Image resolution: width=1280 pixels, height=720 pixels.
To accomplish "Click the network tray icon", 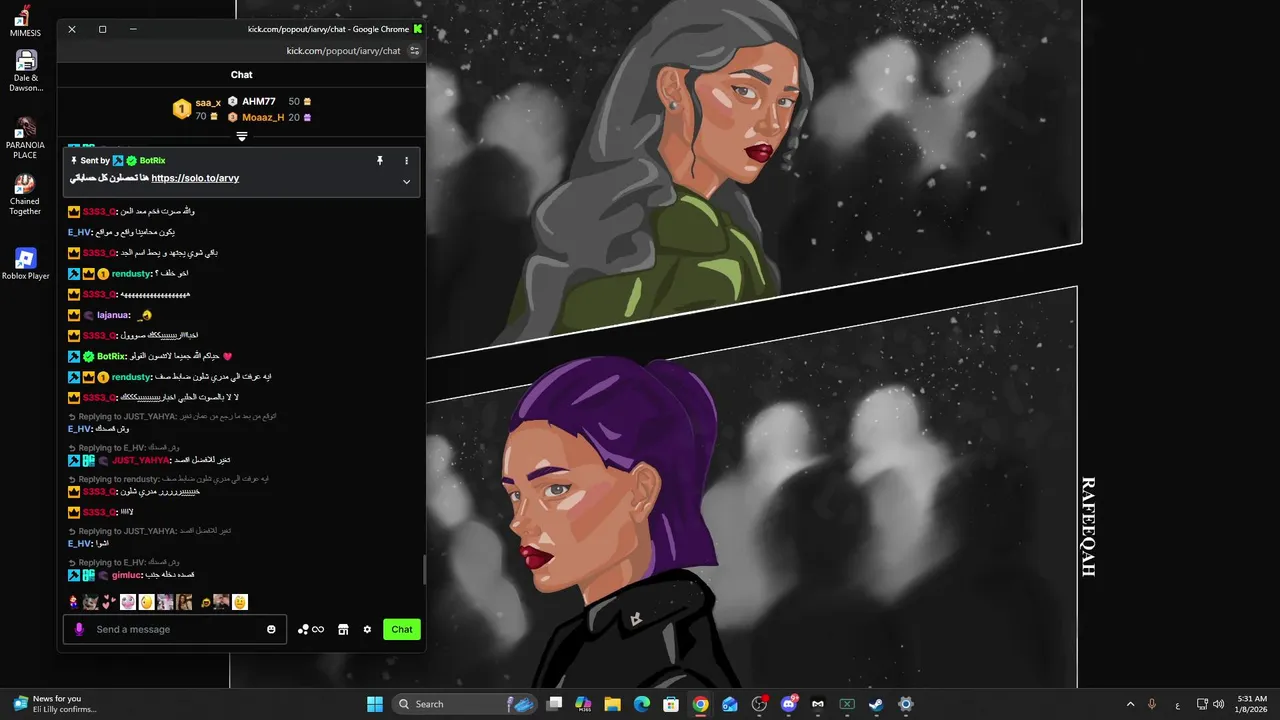I will (x=1203, y=704).
